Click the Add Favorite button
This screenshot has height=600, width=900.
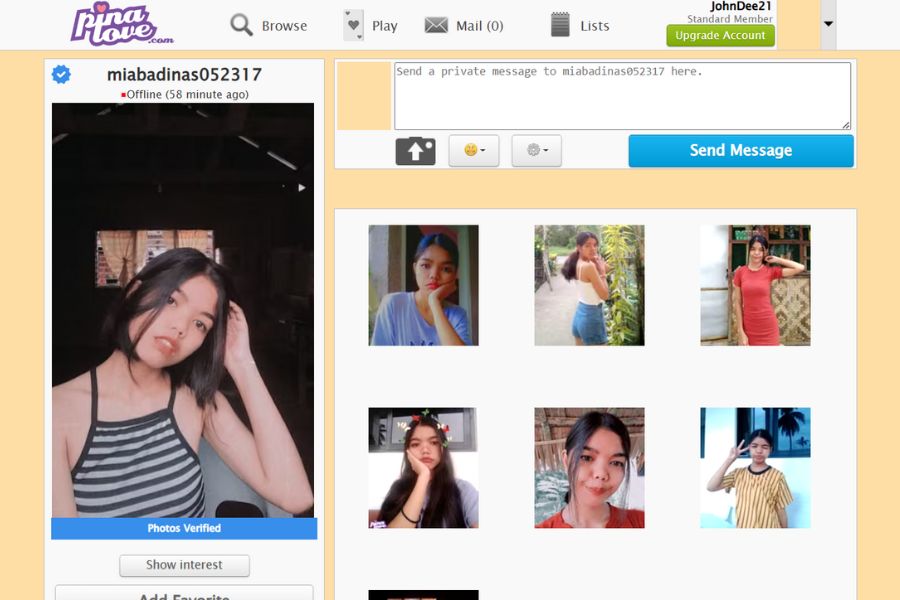(184, 594)
